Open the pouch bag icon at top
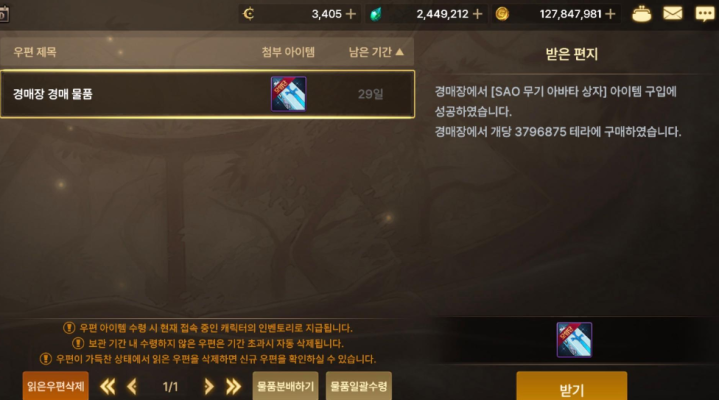719x400 pixels. 642,14
